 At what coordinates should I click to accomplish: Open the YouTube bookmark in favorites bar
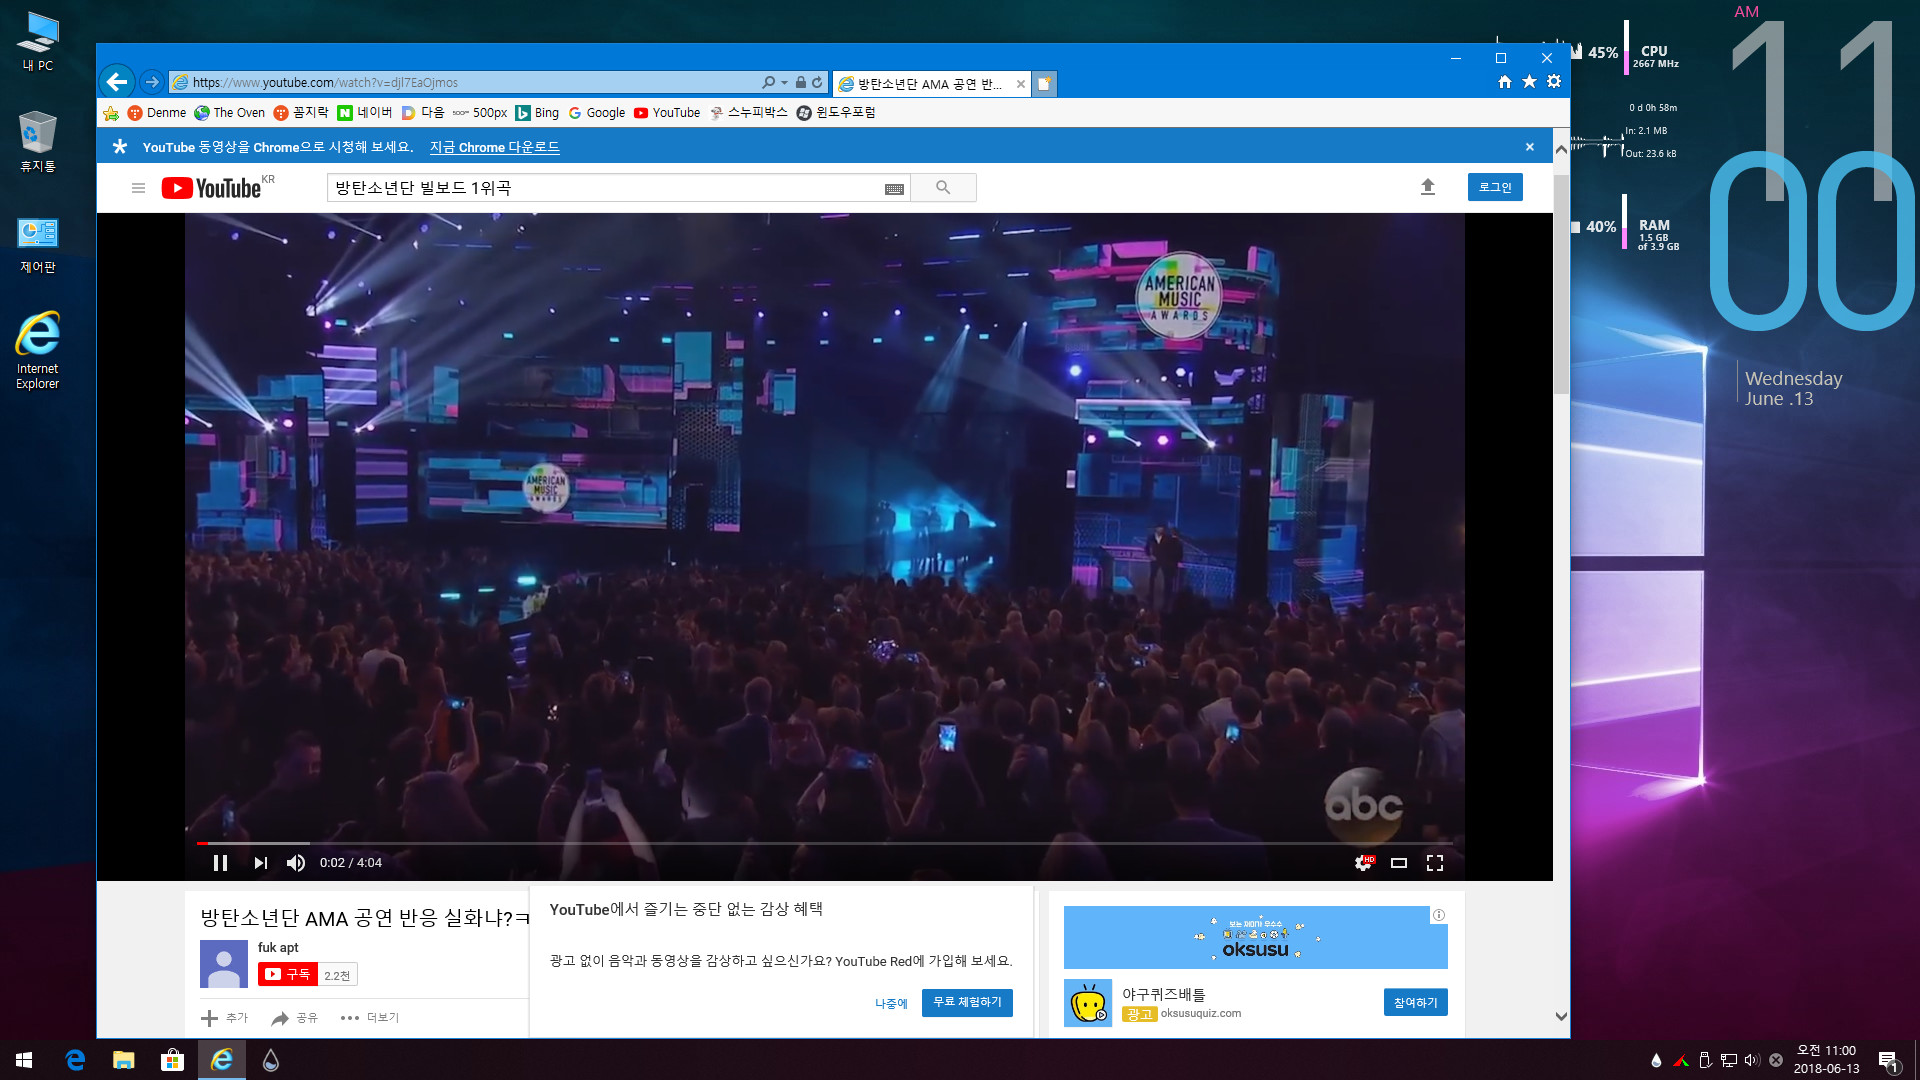click(x=667, y=113)
